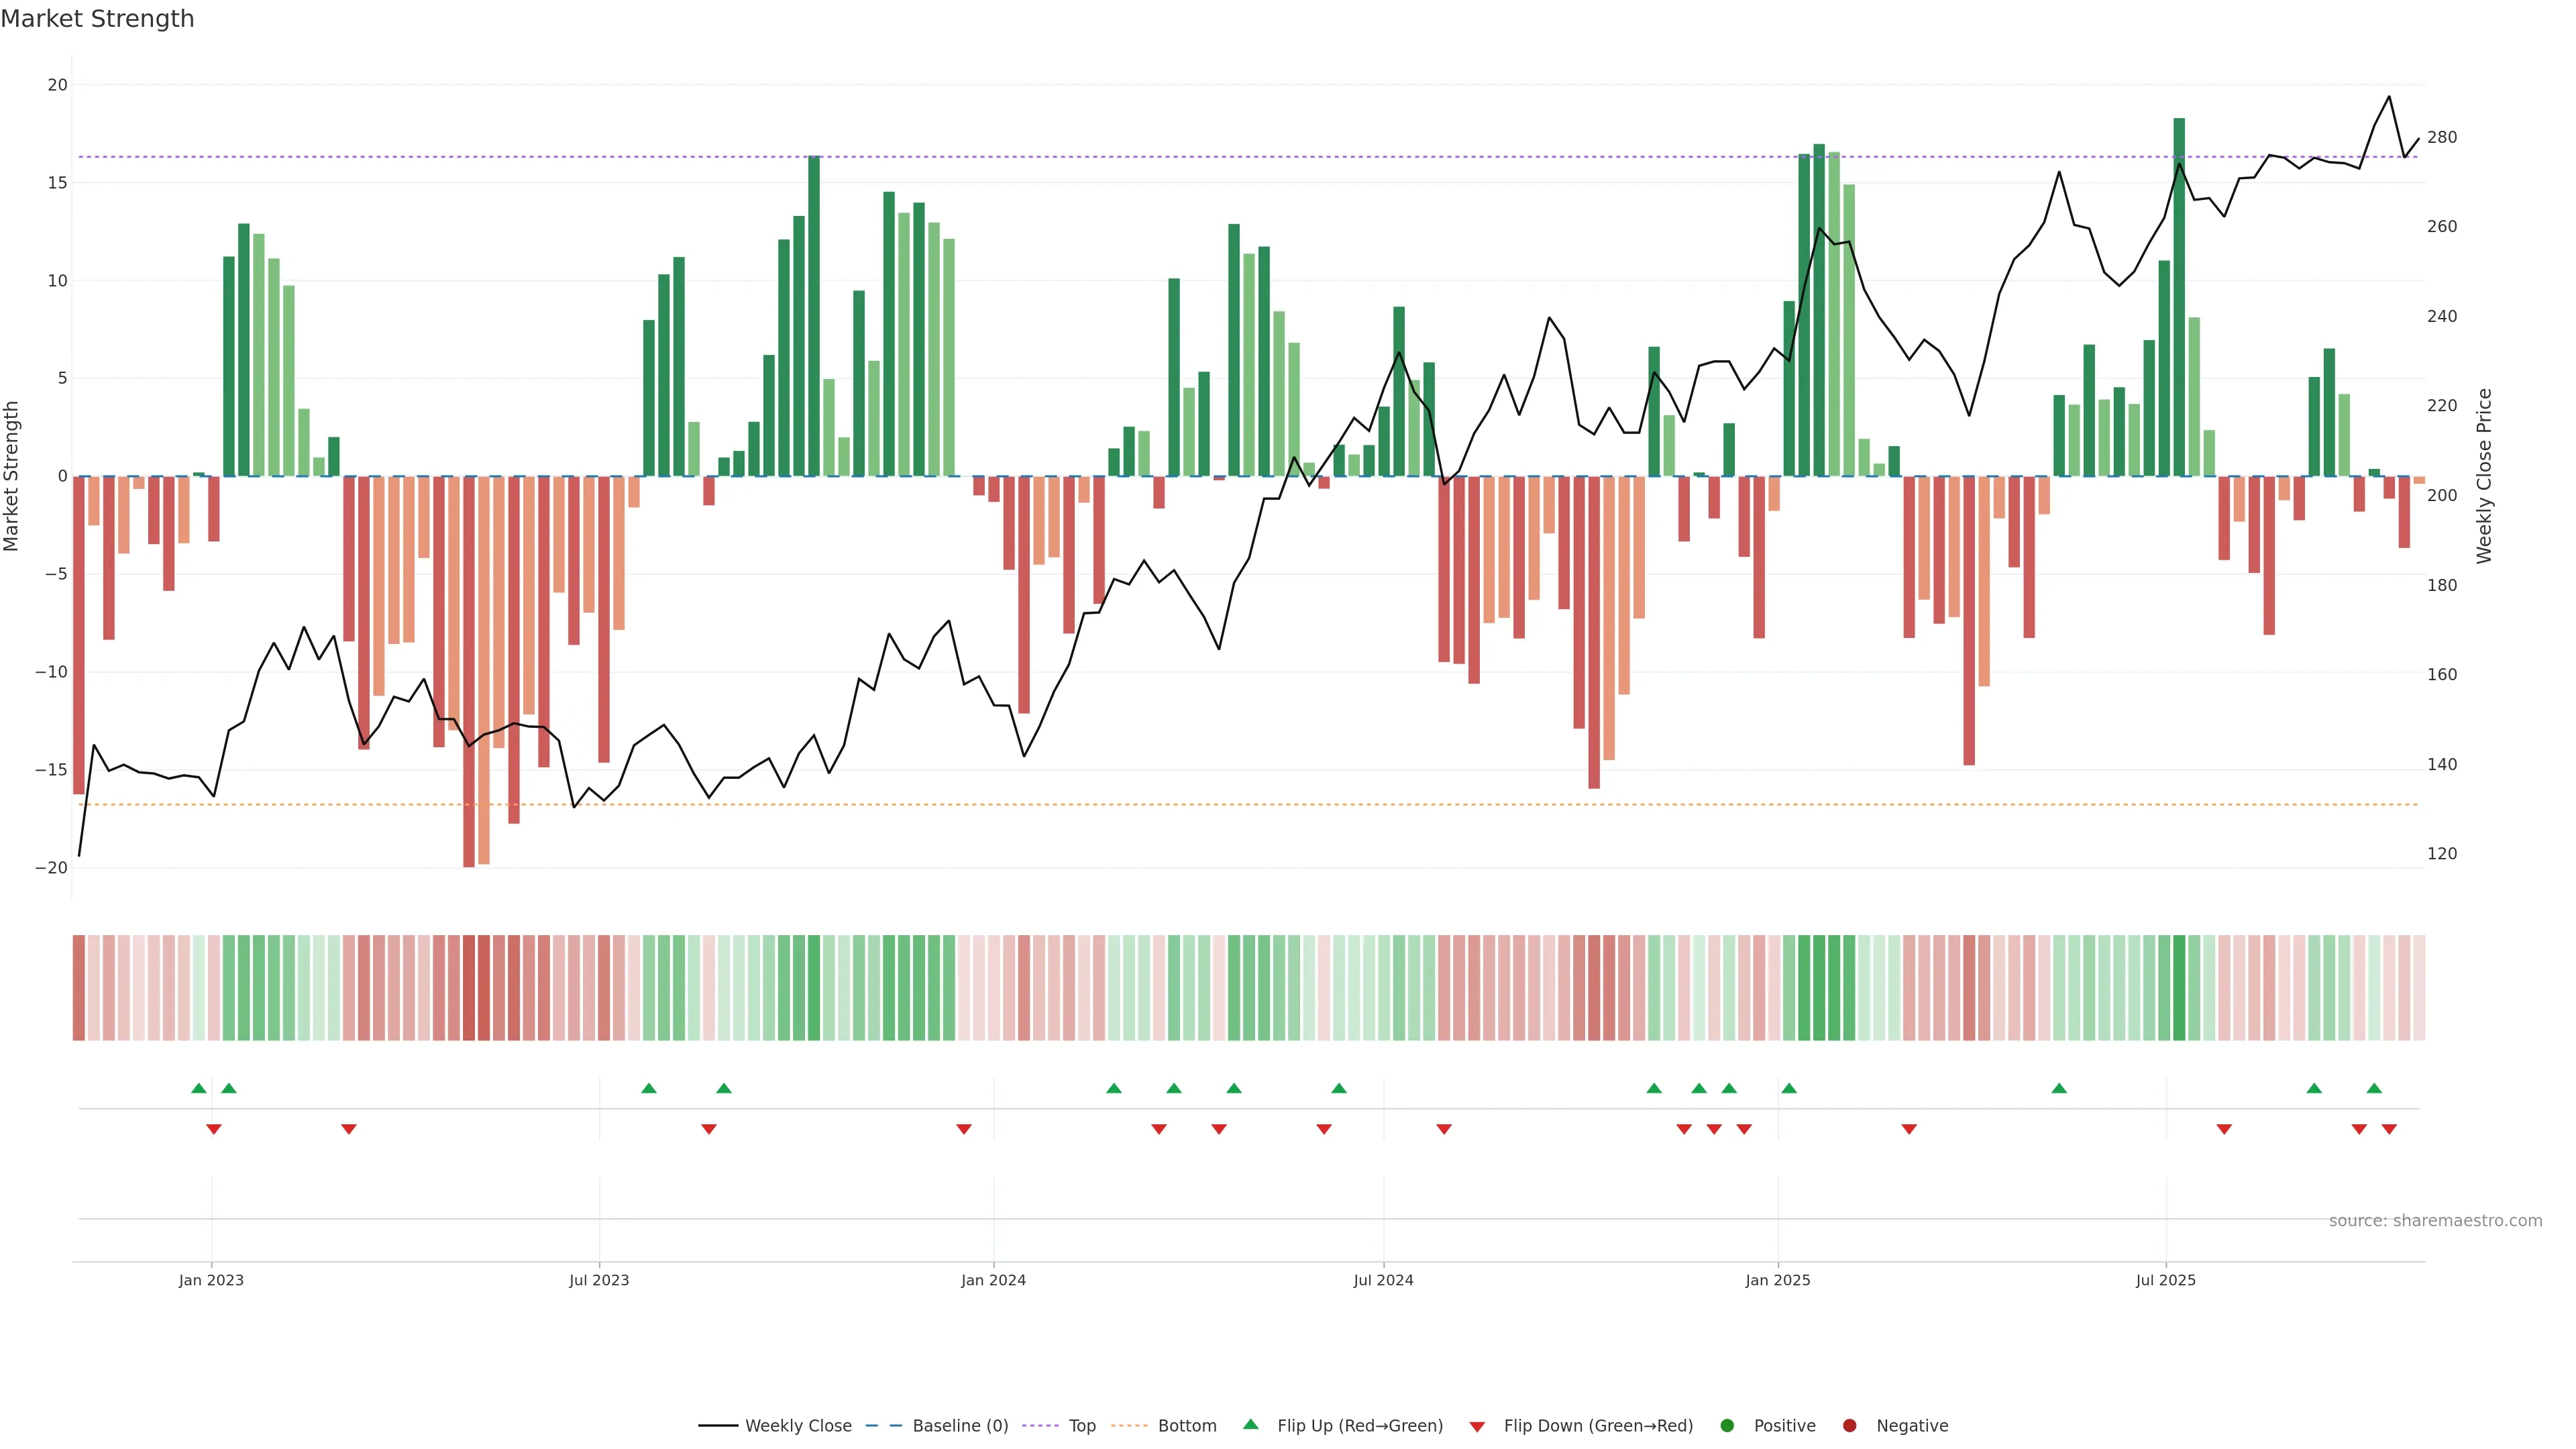The width and height of the screenshot is (2576, 1449).
Task: Click the dark red Negative legend dot
Action: point(1849,1425)
